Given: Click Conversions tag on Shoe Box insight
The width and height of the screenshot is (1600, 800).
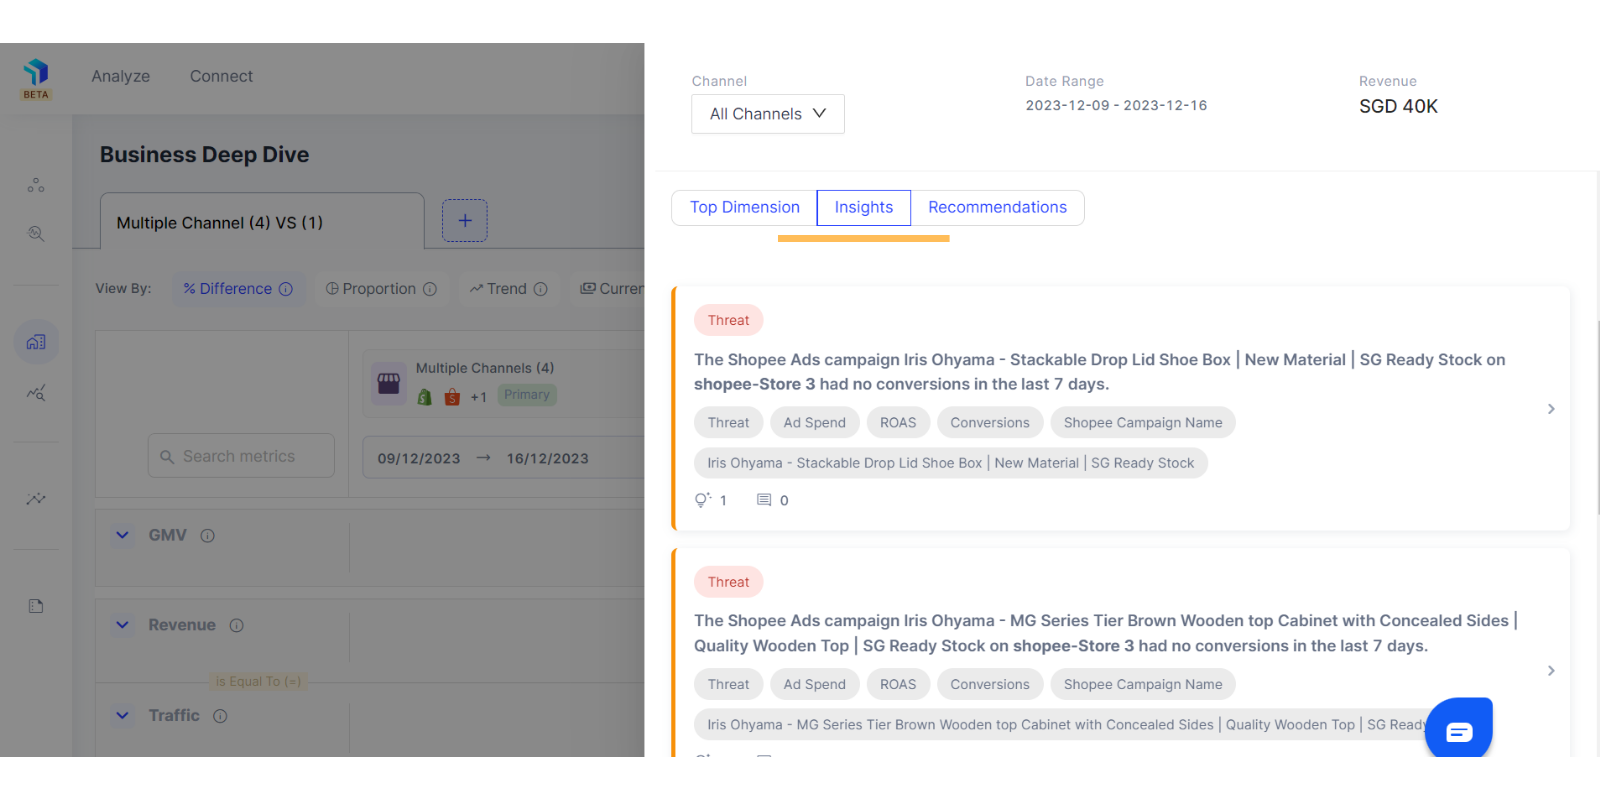Looking at the screenshot, I should pos(990,423).
